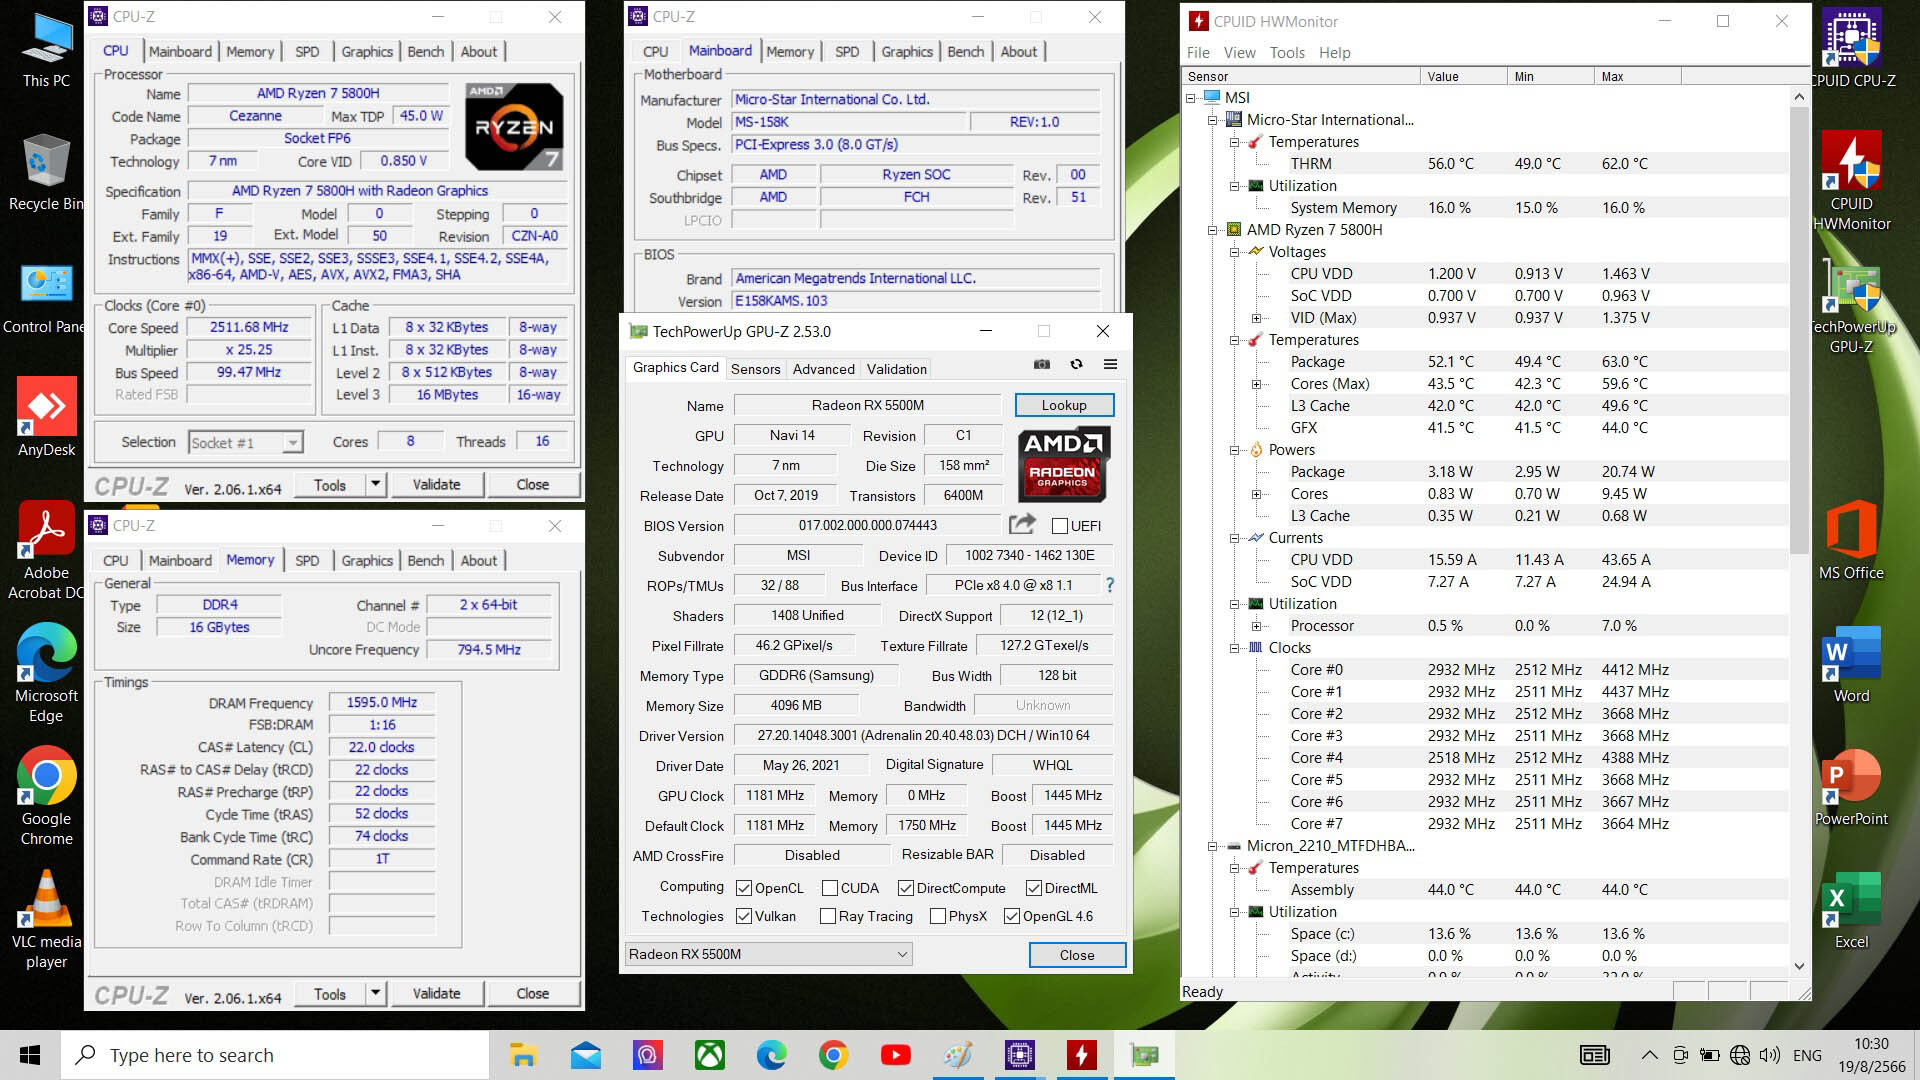Image resolution: width=1920 pixels, height=1080 pixels.
Task: Click the Xbox icon in taskbar
Action: [709, 1055]
